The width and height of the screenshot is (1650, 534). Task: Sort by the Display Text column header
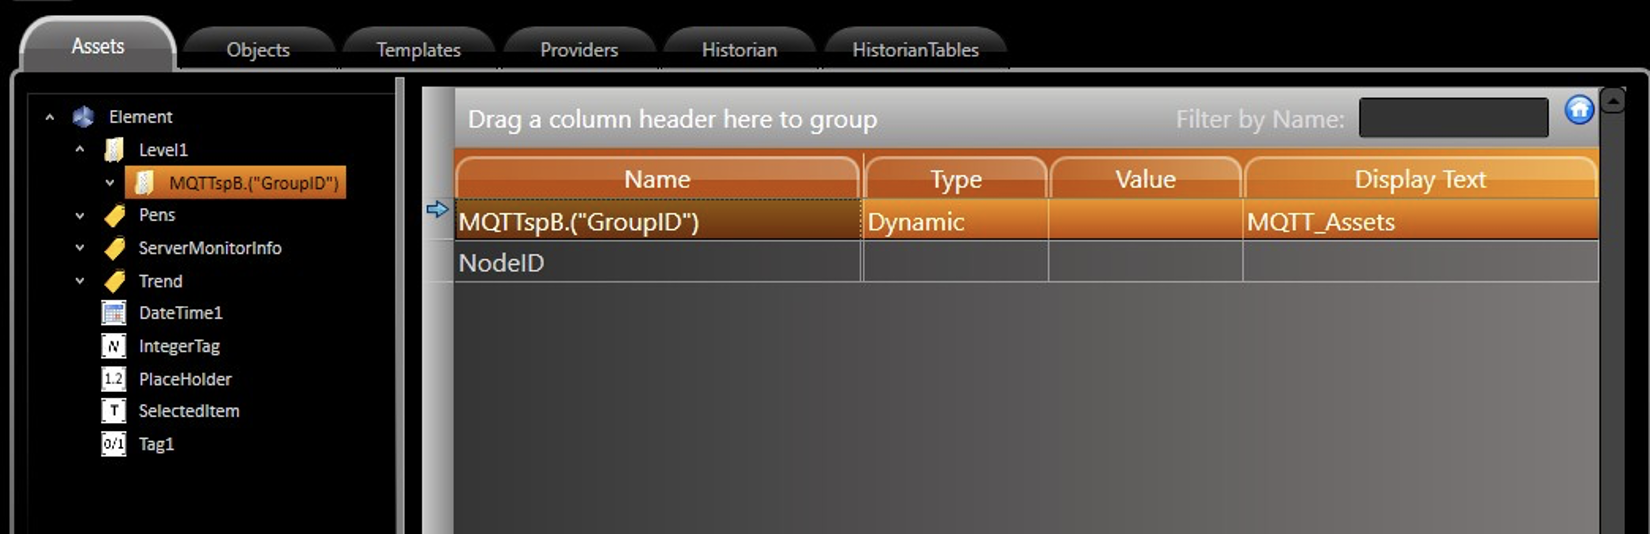coord(1419,179)
